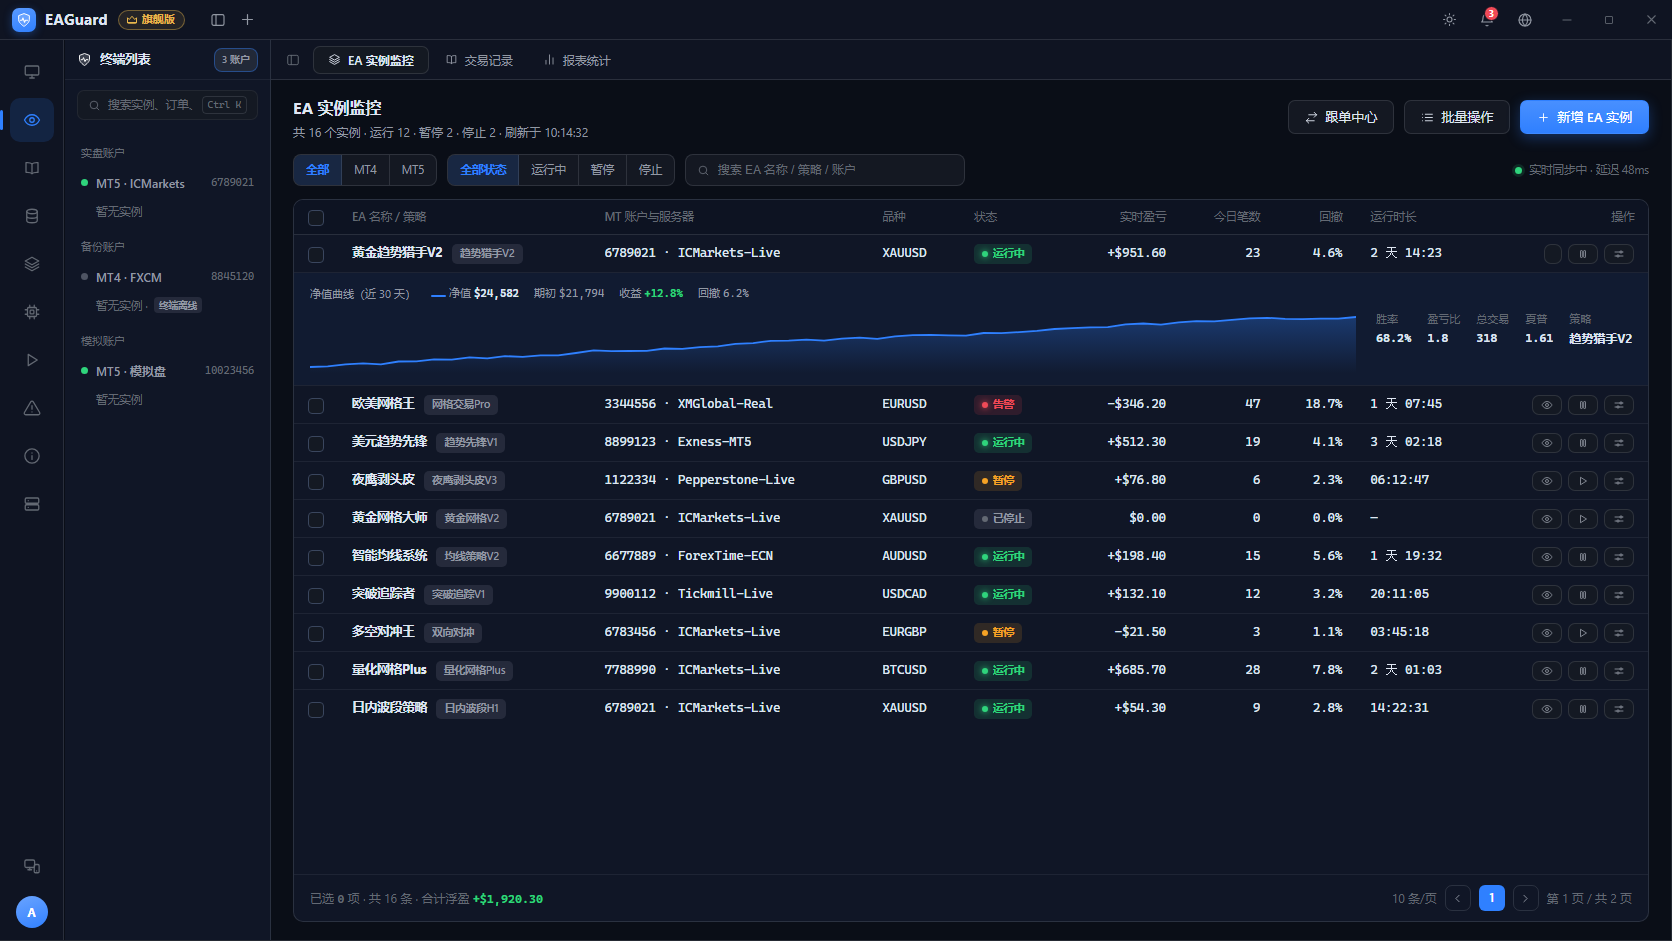The width and height of the screenshot is (1672, 941).
Task: Pause the 量化网格Plus EA instance
Action: 1583,671
